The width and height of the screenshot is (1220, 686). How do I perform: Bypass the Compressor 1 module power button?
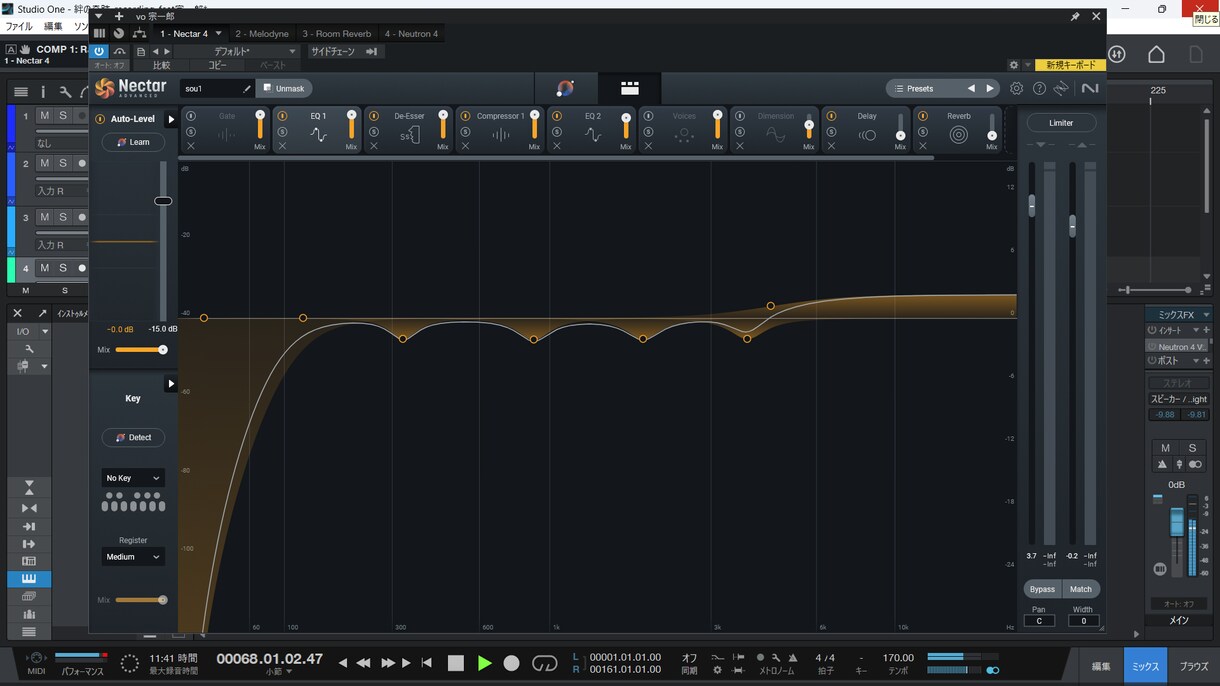pyautogui.click(x=466, y=116)
